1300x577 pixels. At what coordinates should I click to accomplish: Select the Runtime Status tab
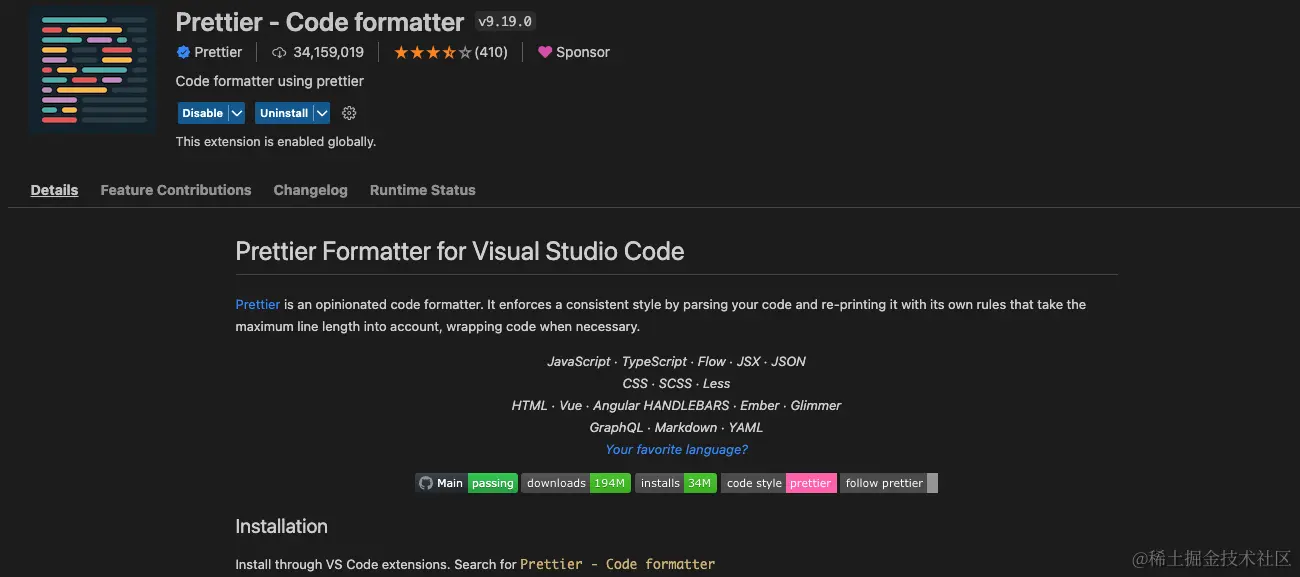pos(422,190)
